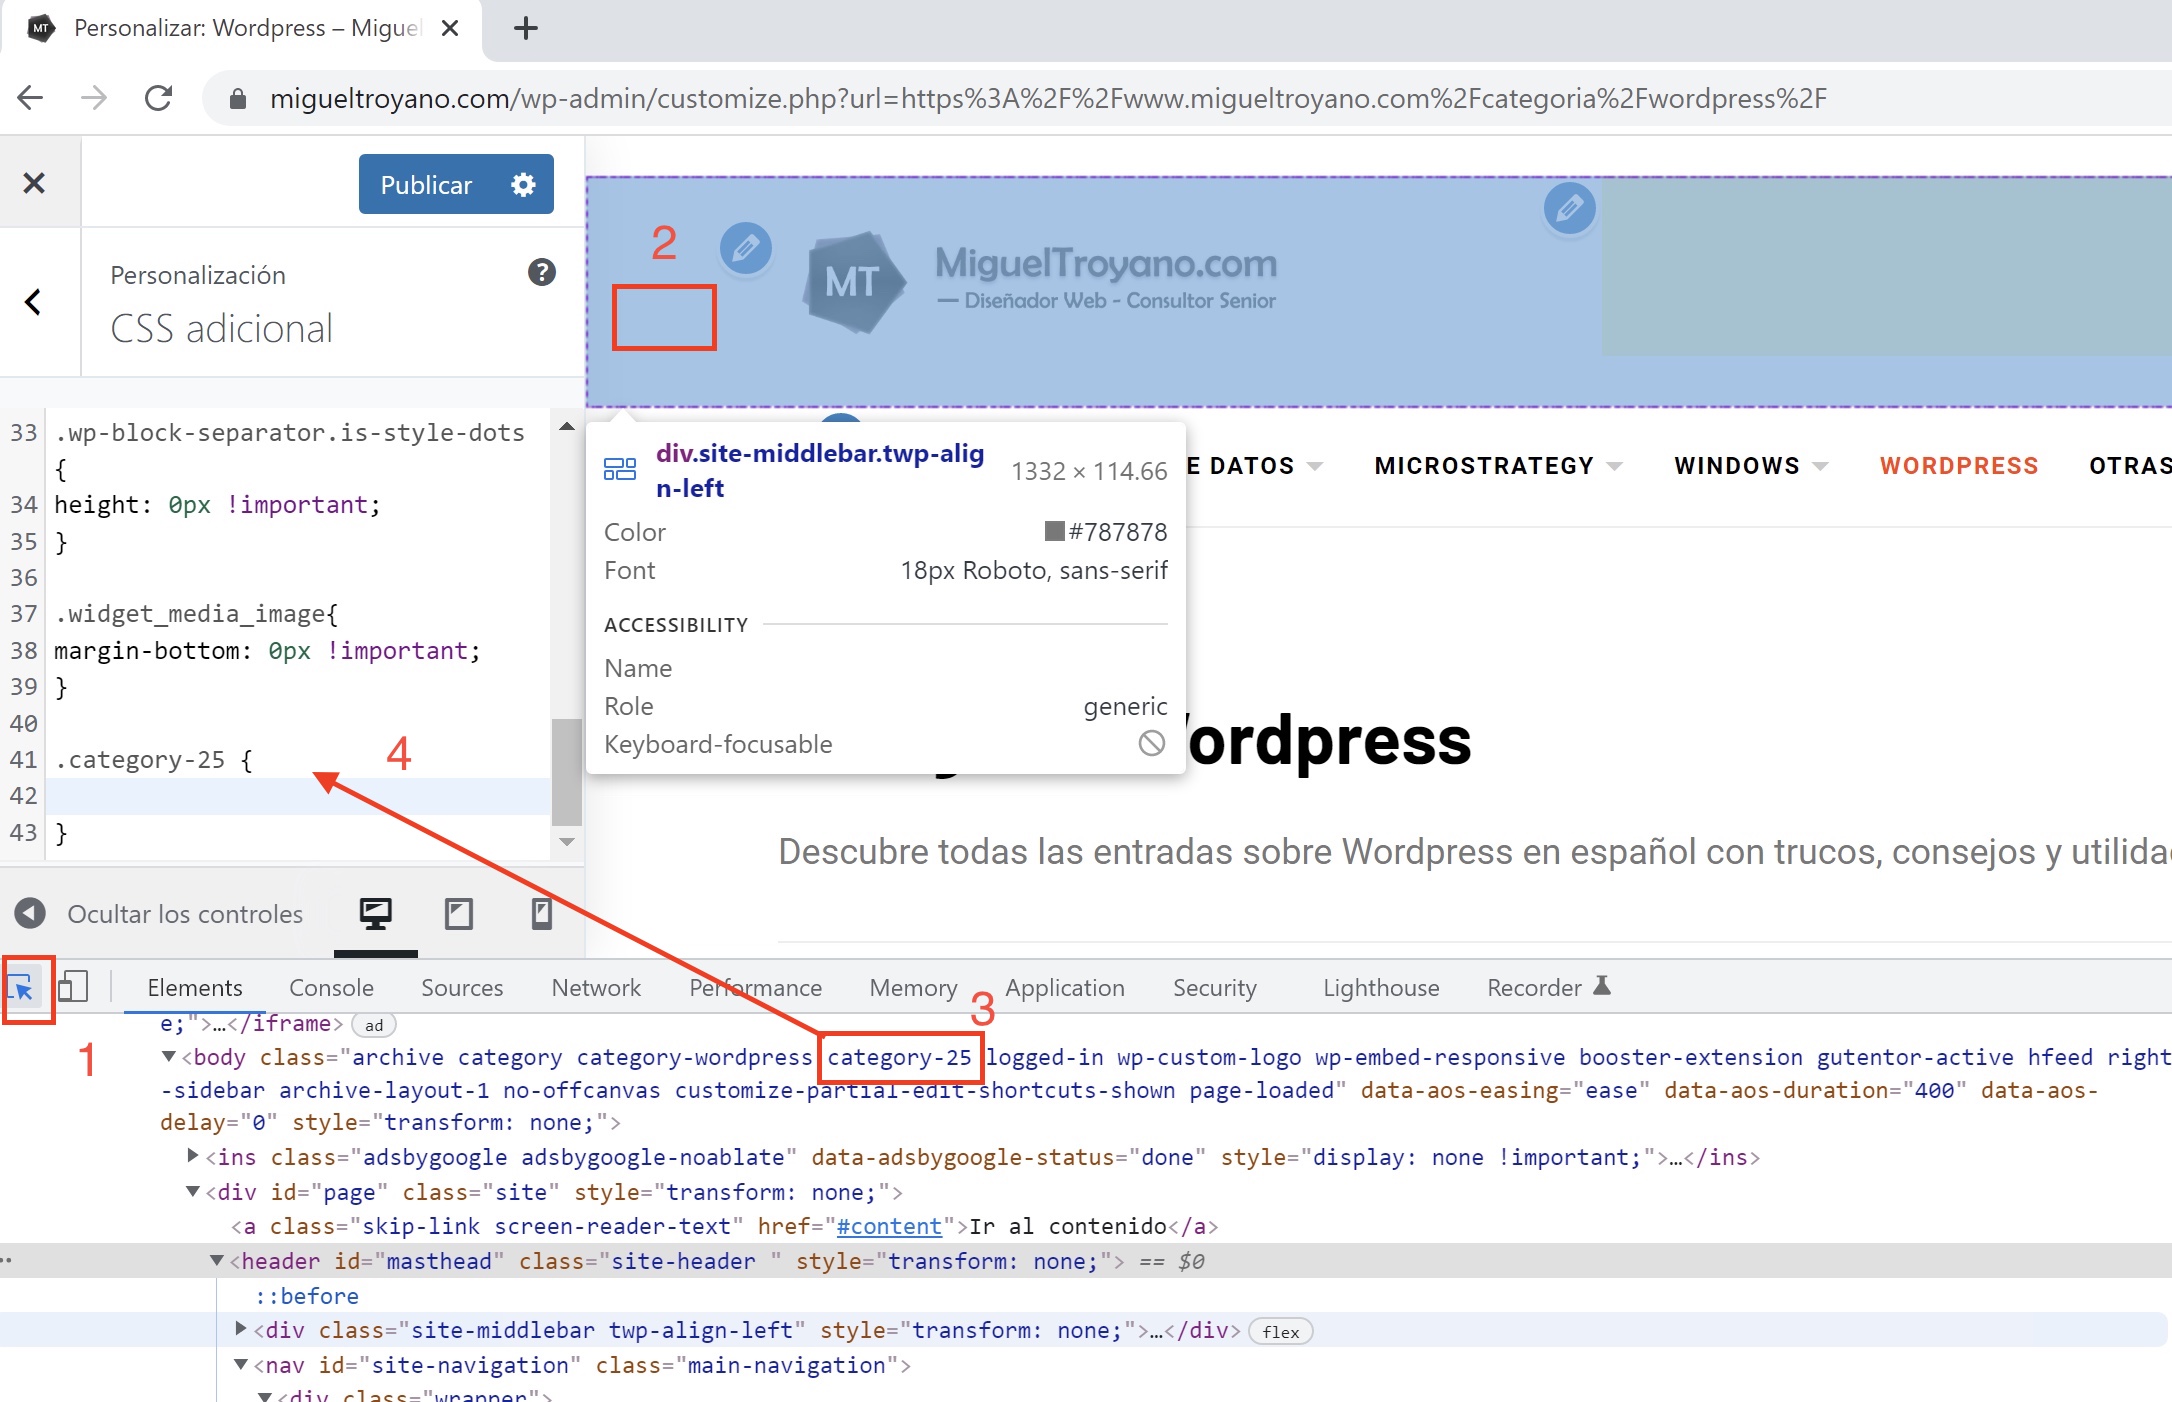Collapse the nav site-navigation node
2172x1402 pixels.
coord(241,1365)
